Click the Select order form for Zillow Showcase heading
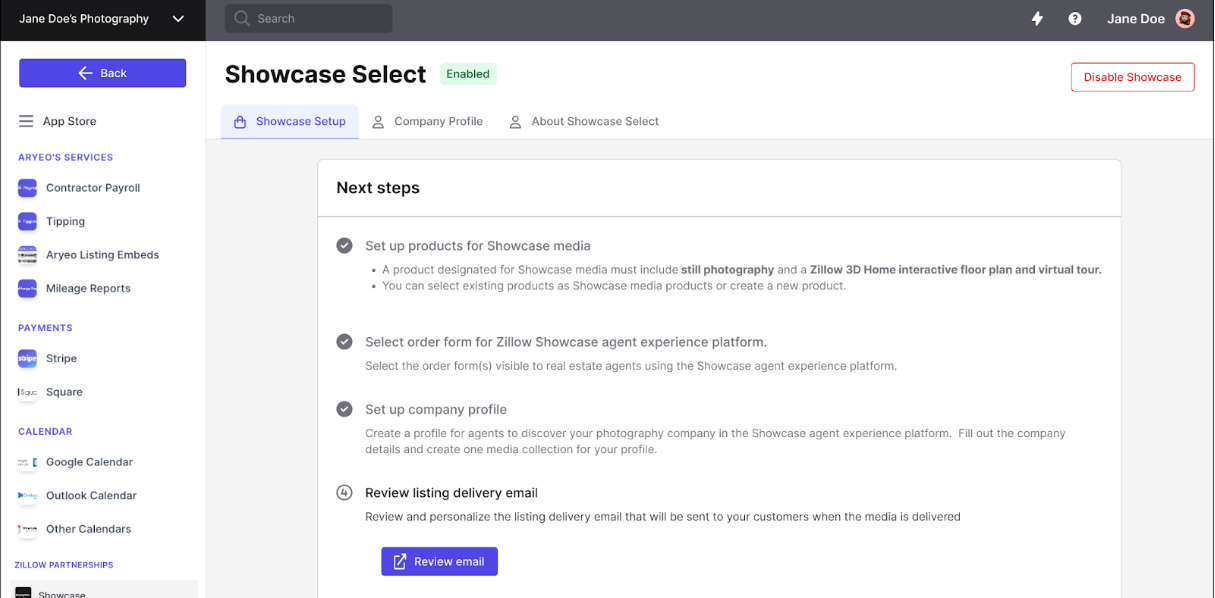Screen dimensions: 1215x598 tap(566, 342)
